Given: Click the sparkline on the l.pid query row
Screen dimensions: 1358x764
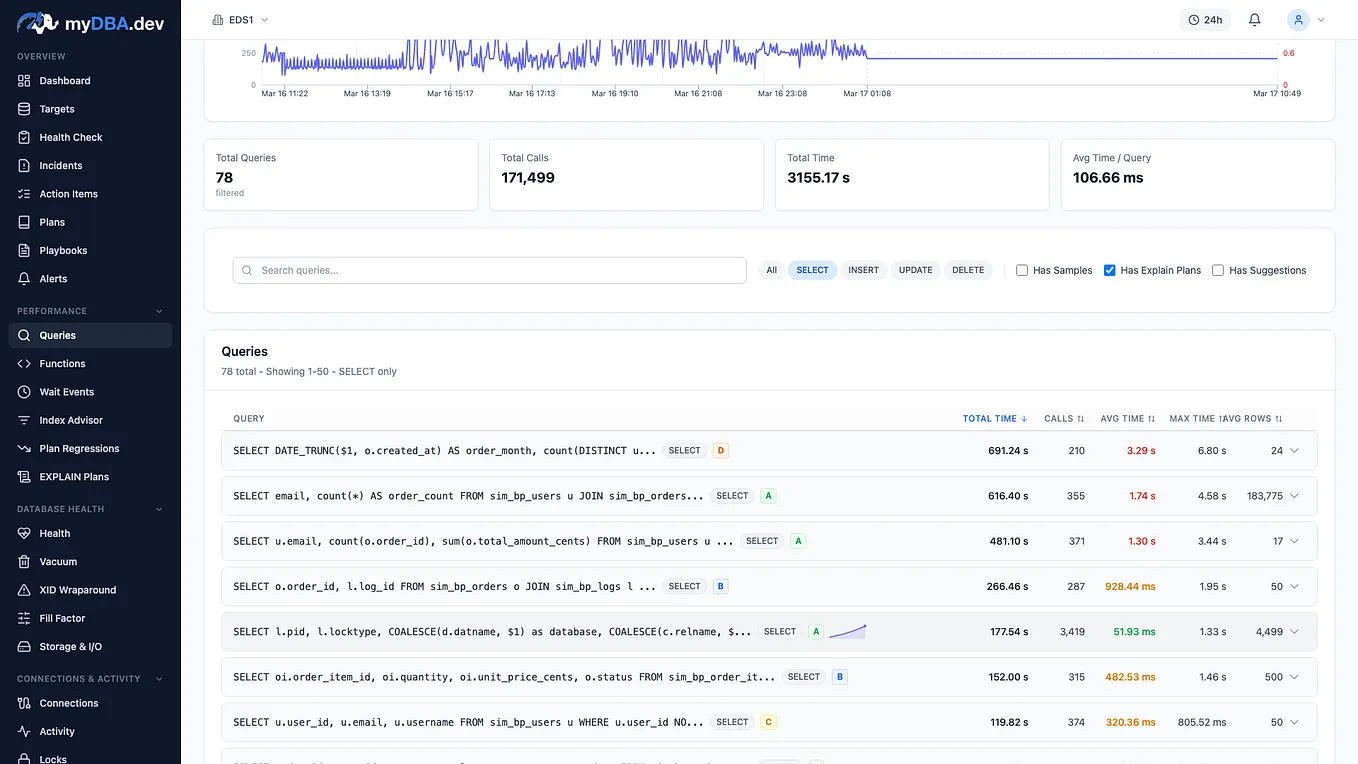Looking at the screenshot, I should 847,632.
